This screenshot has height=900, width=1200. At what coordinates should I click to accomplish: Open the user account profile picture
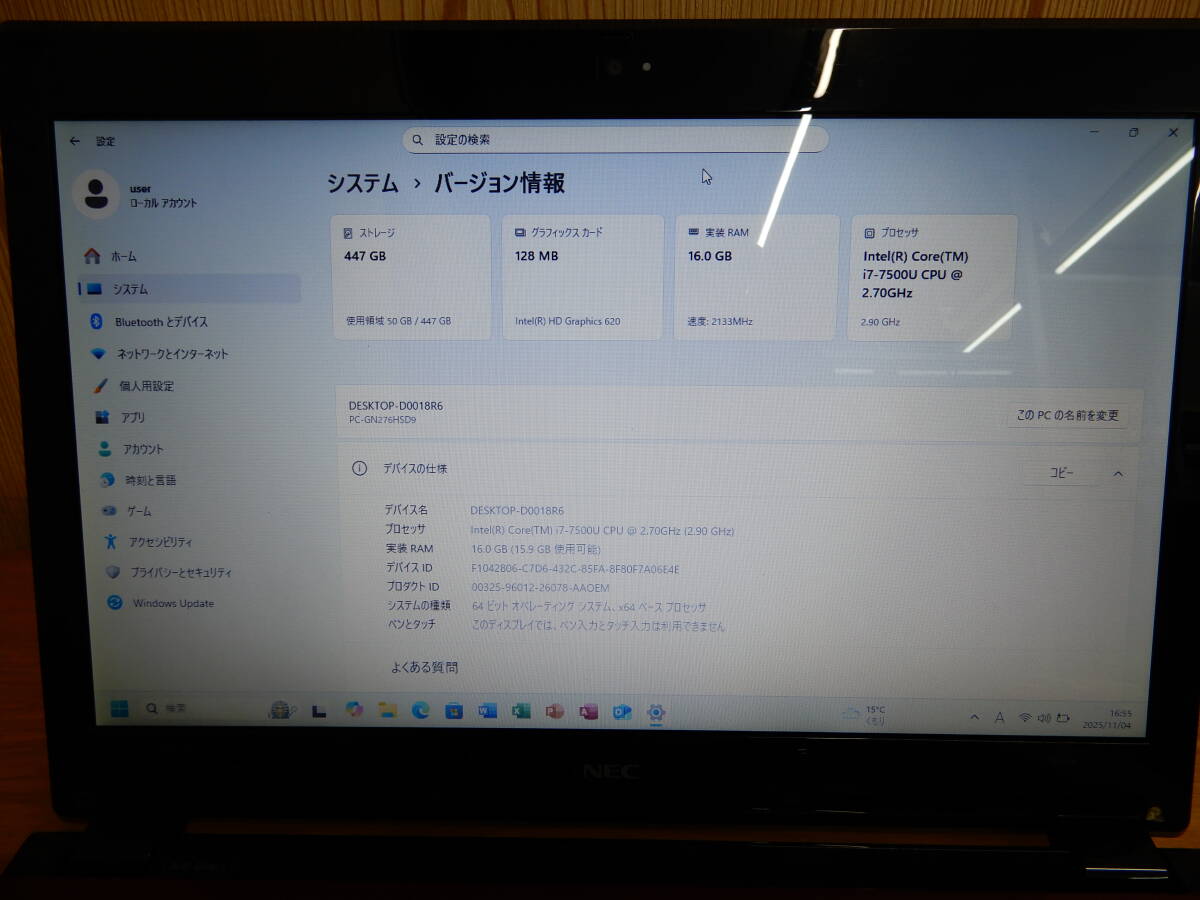(96, 194)
